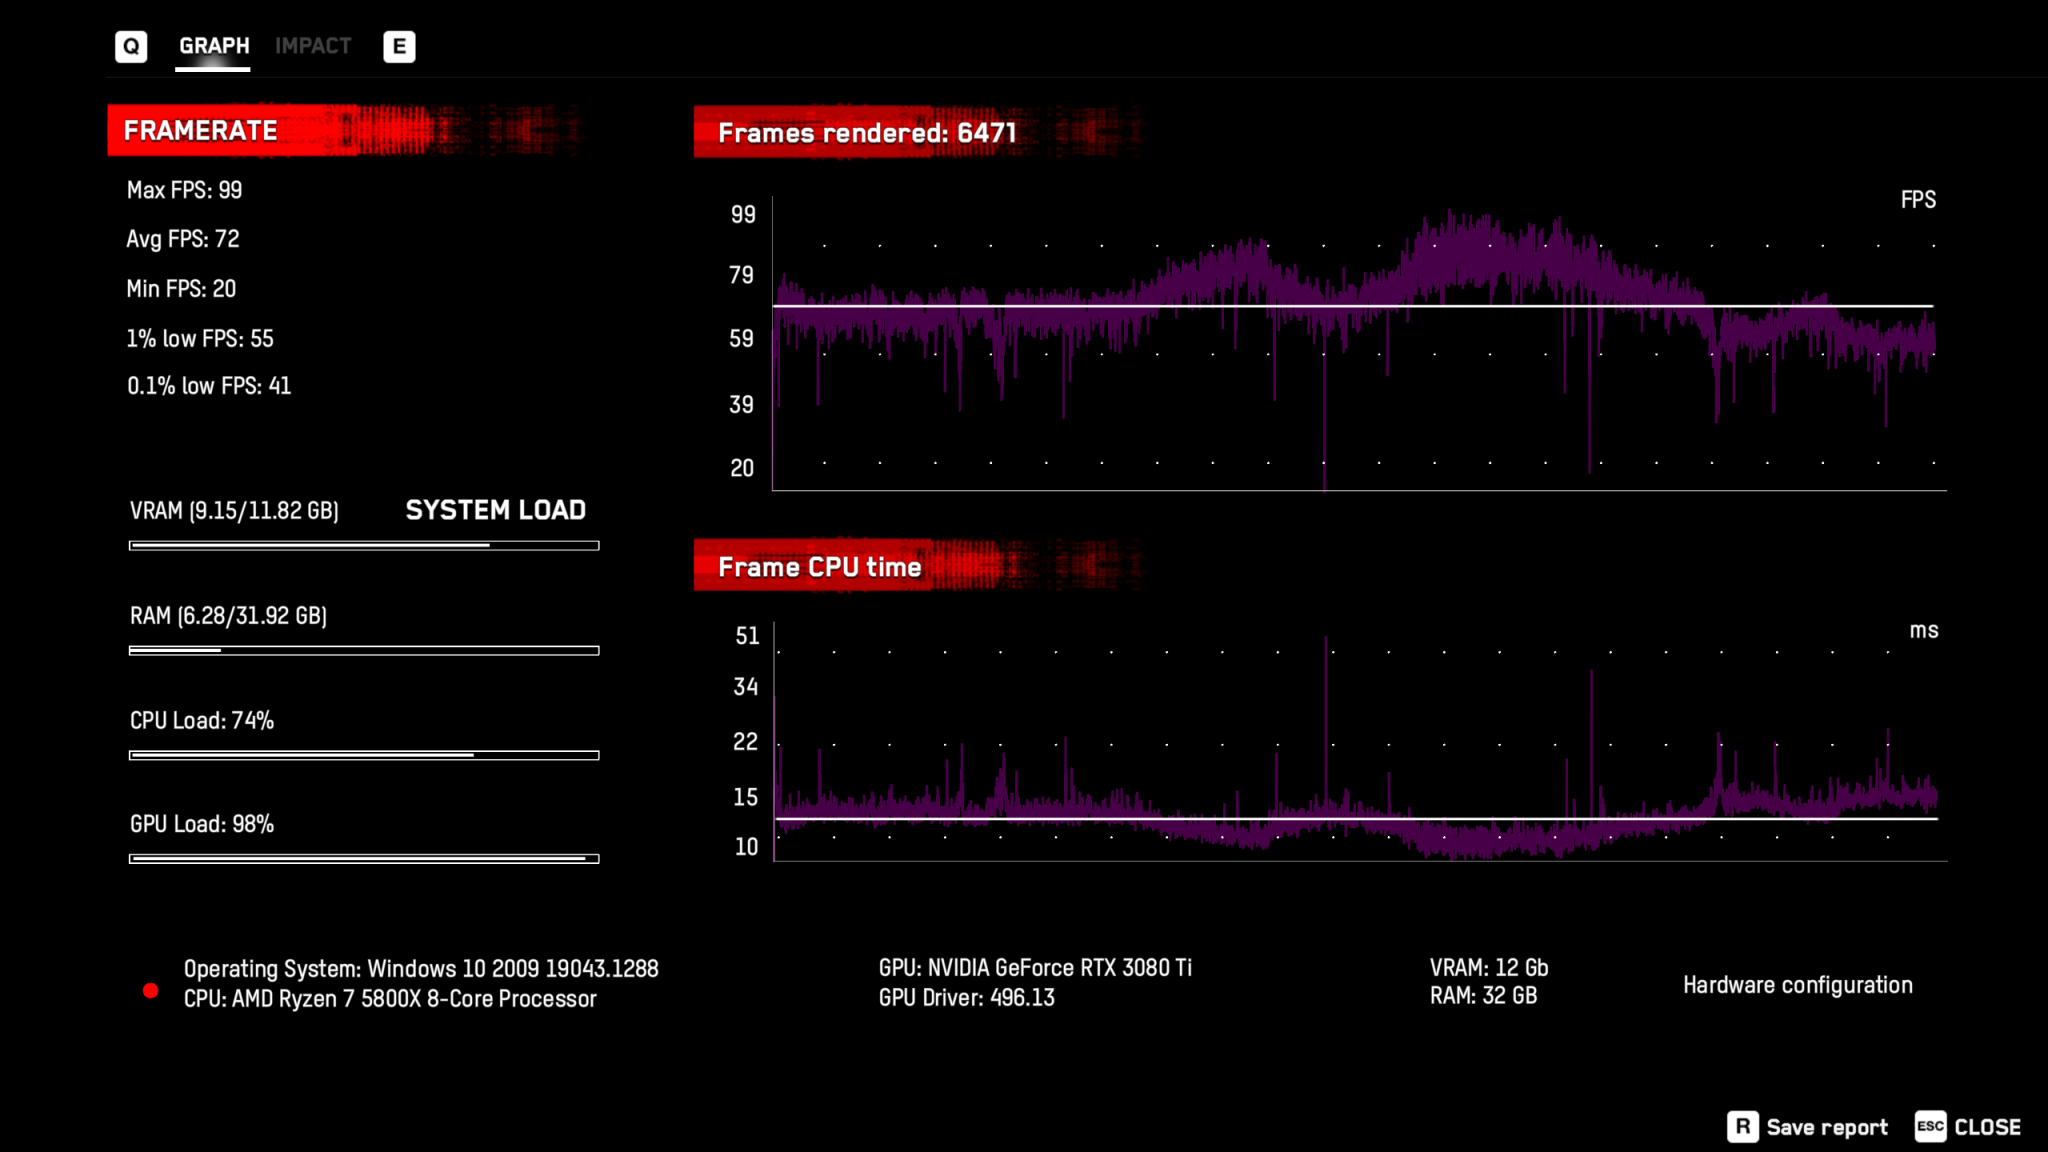2048x1152 pixels.
Task: Switch to the IMPACT tab
Action: (x=312, y=45)
